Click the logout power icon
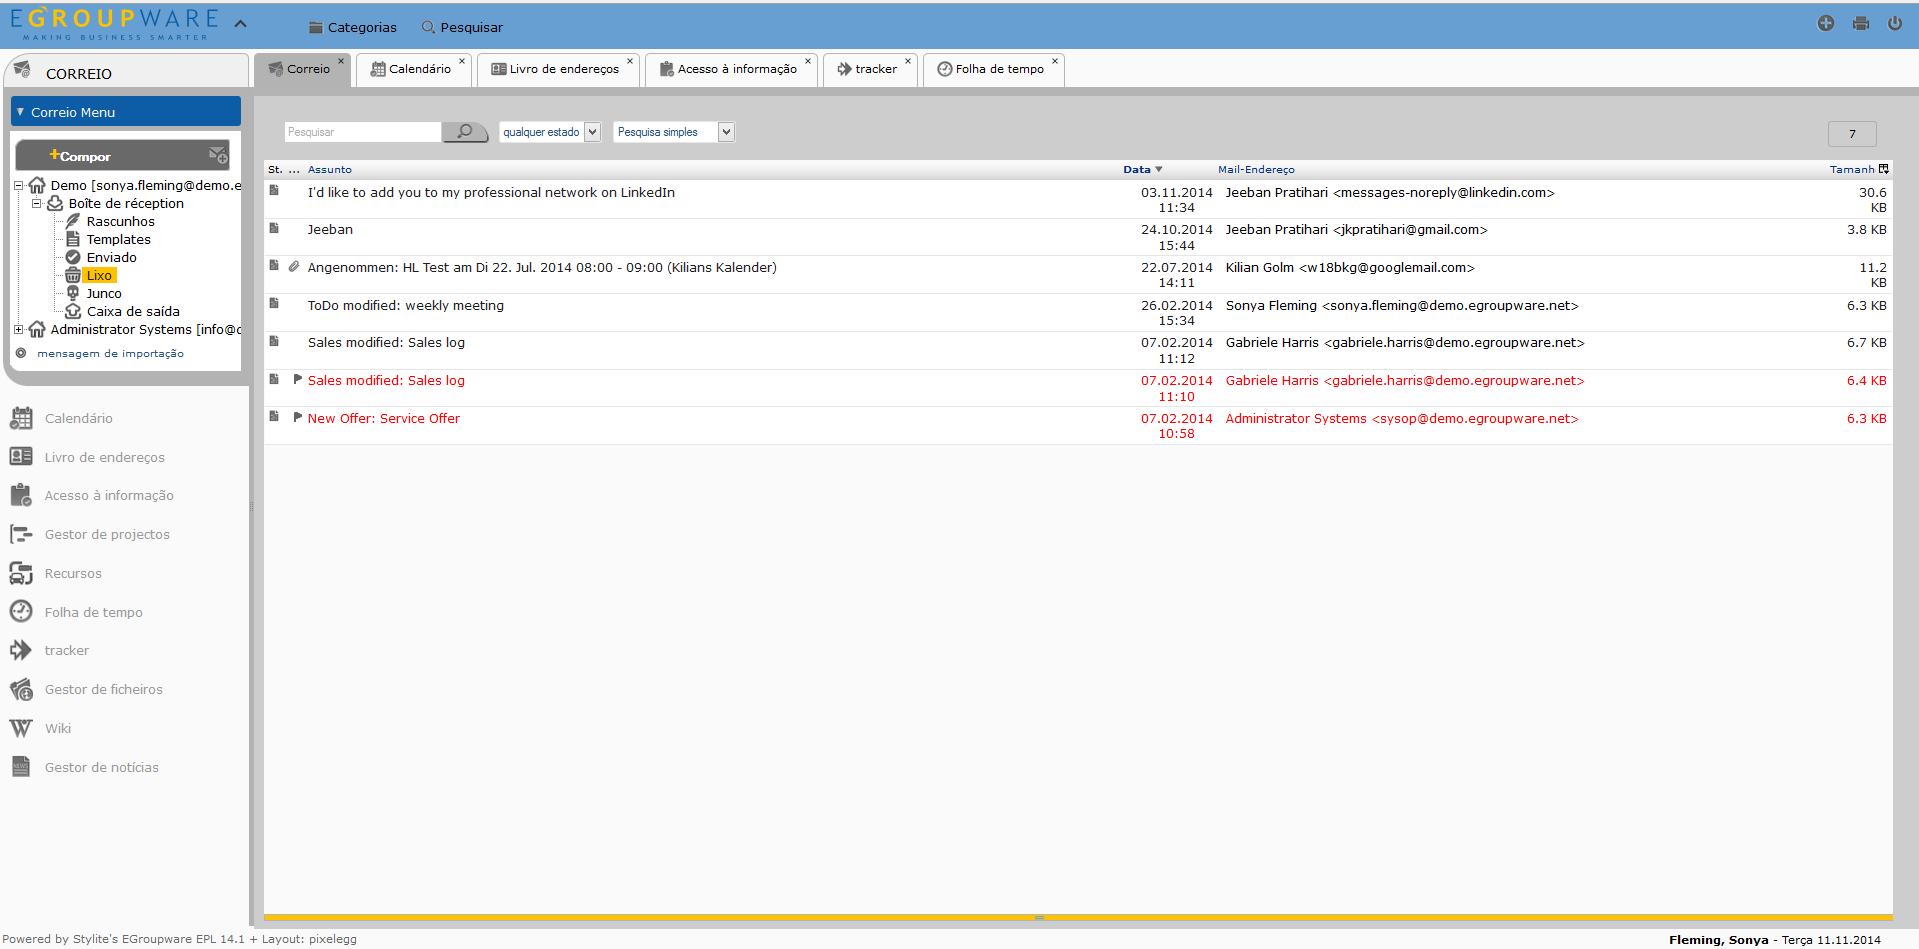Screen dimensions: 1919x949 click(x=1895, y=23)
